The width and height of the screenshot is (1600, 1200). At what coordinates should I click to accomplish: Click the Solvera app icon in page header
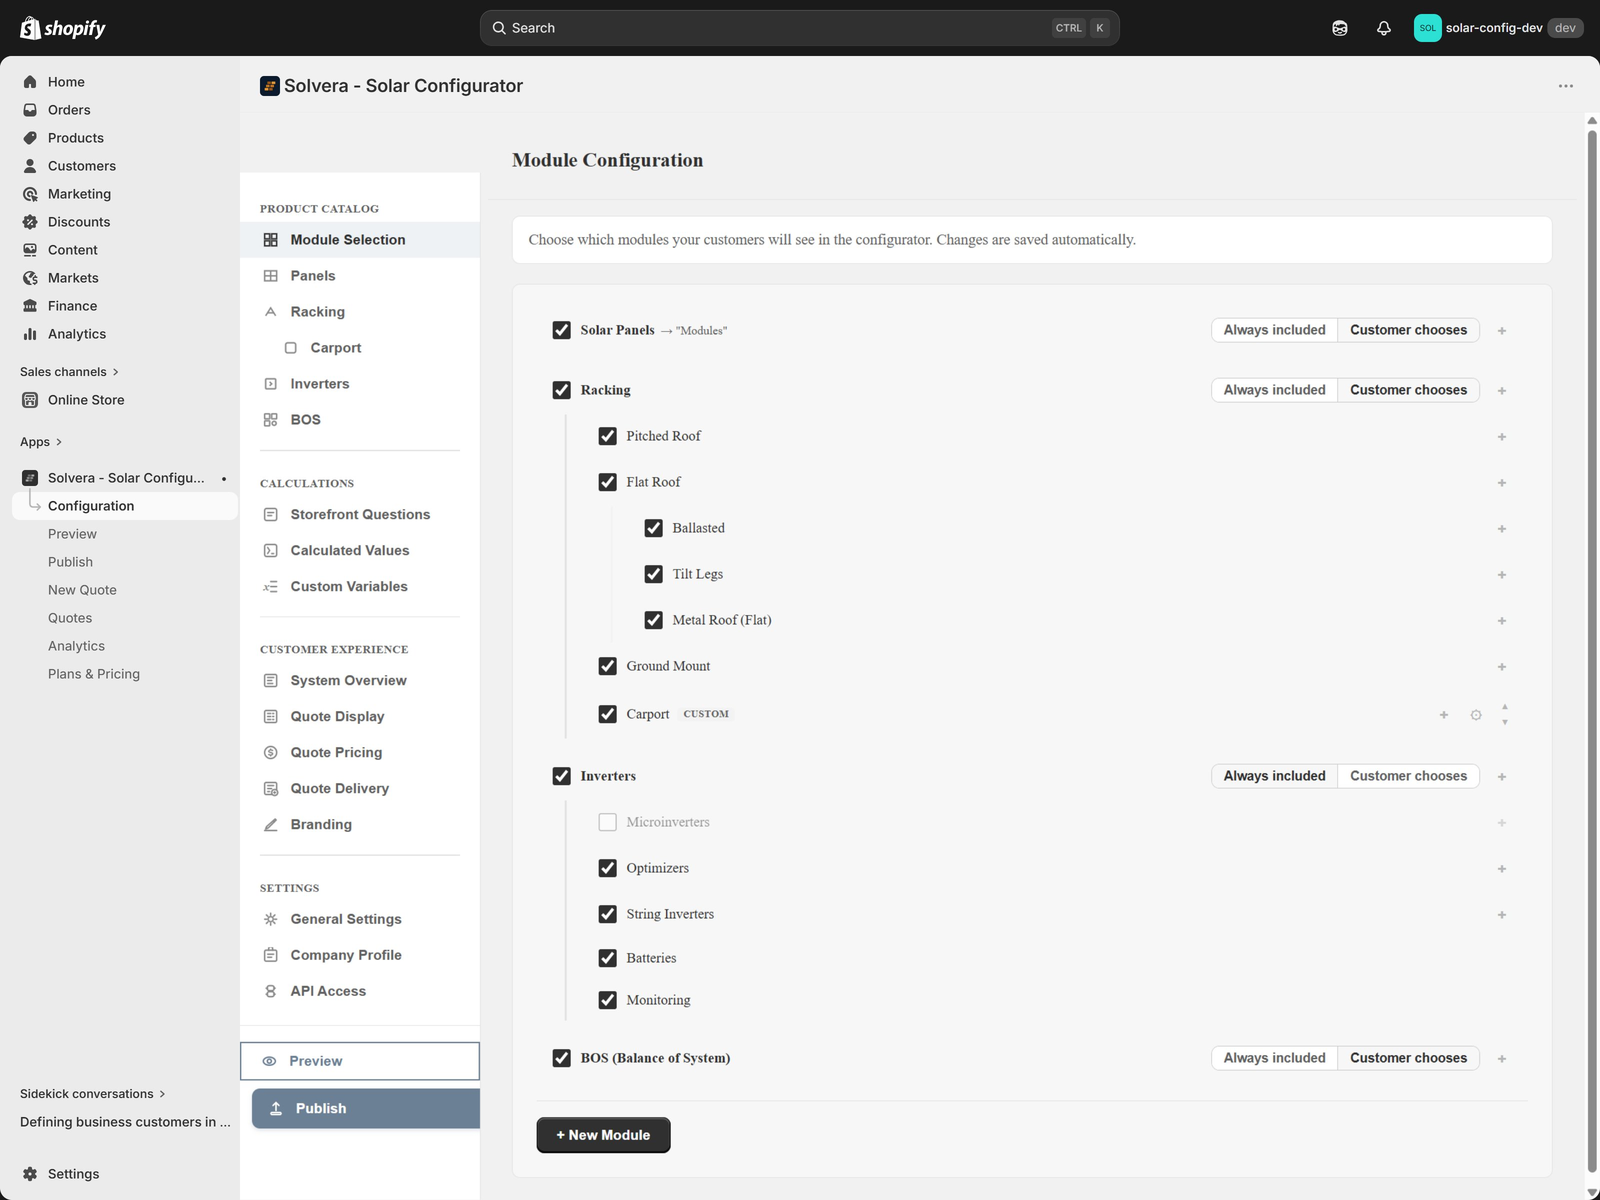pyautogui.click(x=270, y=86)
